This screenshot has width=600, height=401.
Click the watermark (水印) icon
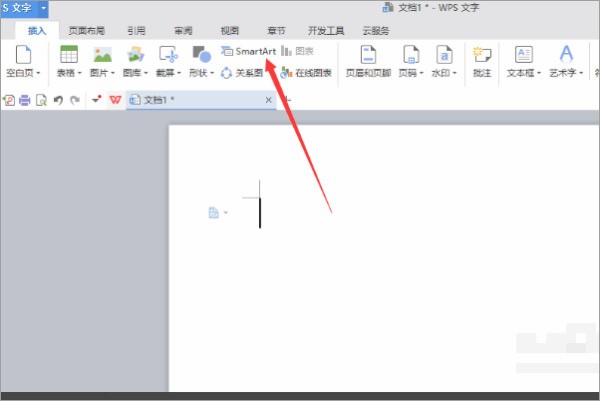[x=443, y=55]
